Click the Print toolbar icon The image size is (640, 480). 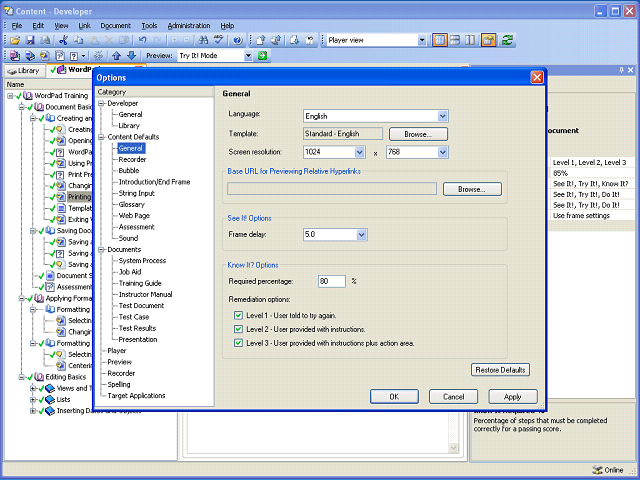click(x=45, y=40)
